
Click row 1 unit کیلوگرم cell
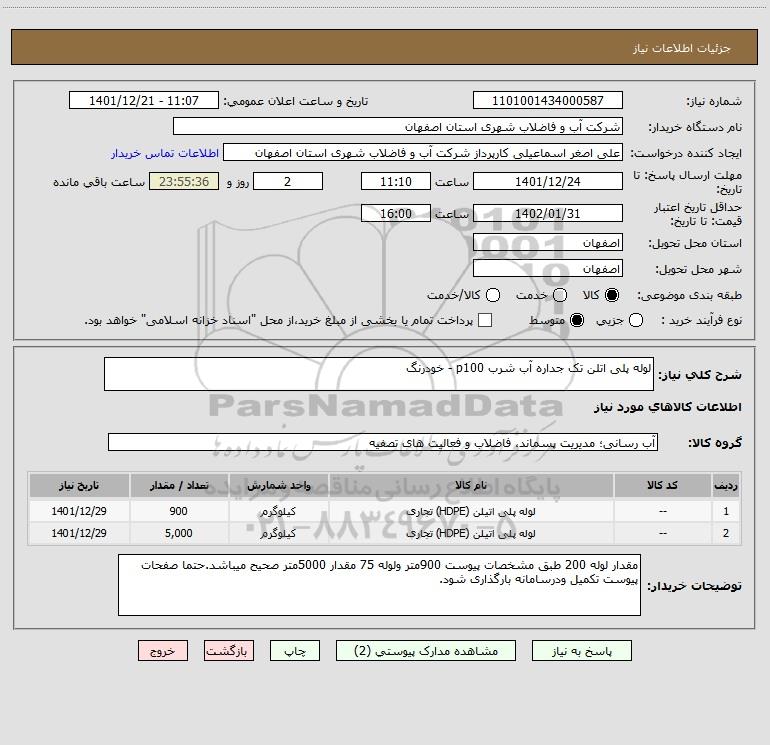[x=278, y=511]
